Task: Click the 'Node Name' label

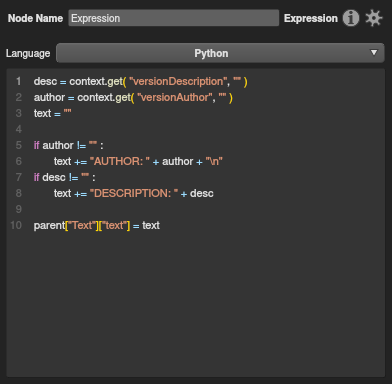Action: pos(35,18)
